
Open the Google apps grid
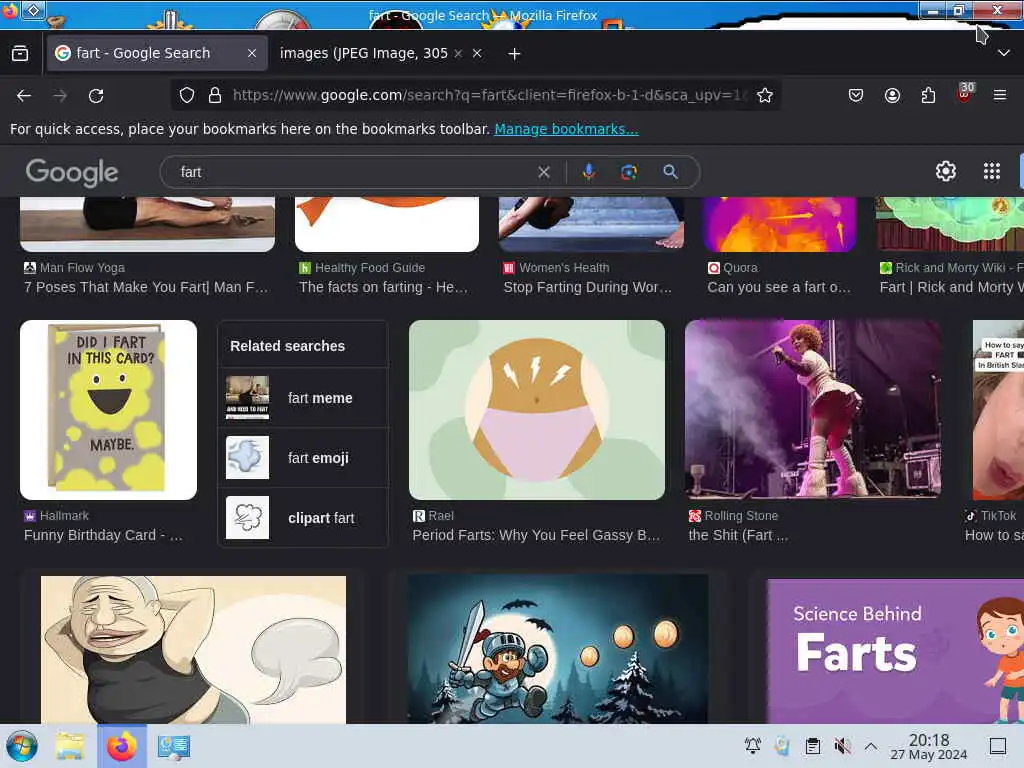(991, 171)
